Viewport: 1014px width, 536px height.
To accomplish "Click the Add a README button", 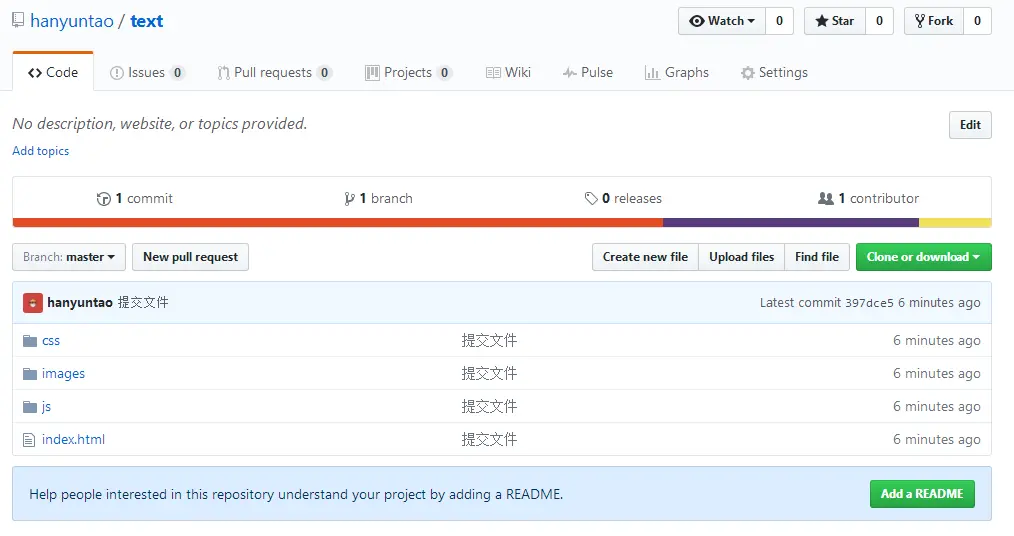I will point(922,494).
